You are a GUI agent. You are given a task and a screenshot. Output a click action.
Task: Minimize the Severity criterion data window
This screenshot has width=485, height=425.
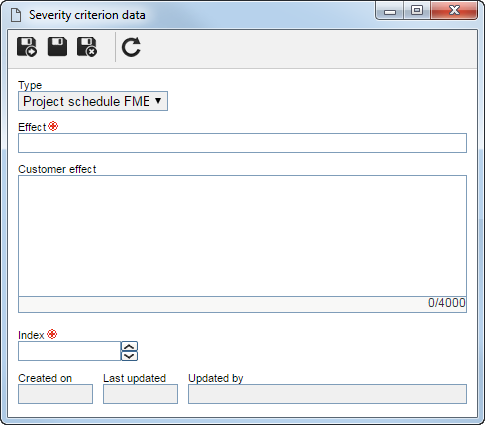click(390, 11)
